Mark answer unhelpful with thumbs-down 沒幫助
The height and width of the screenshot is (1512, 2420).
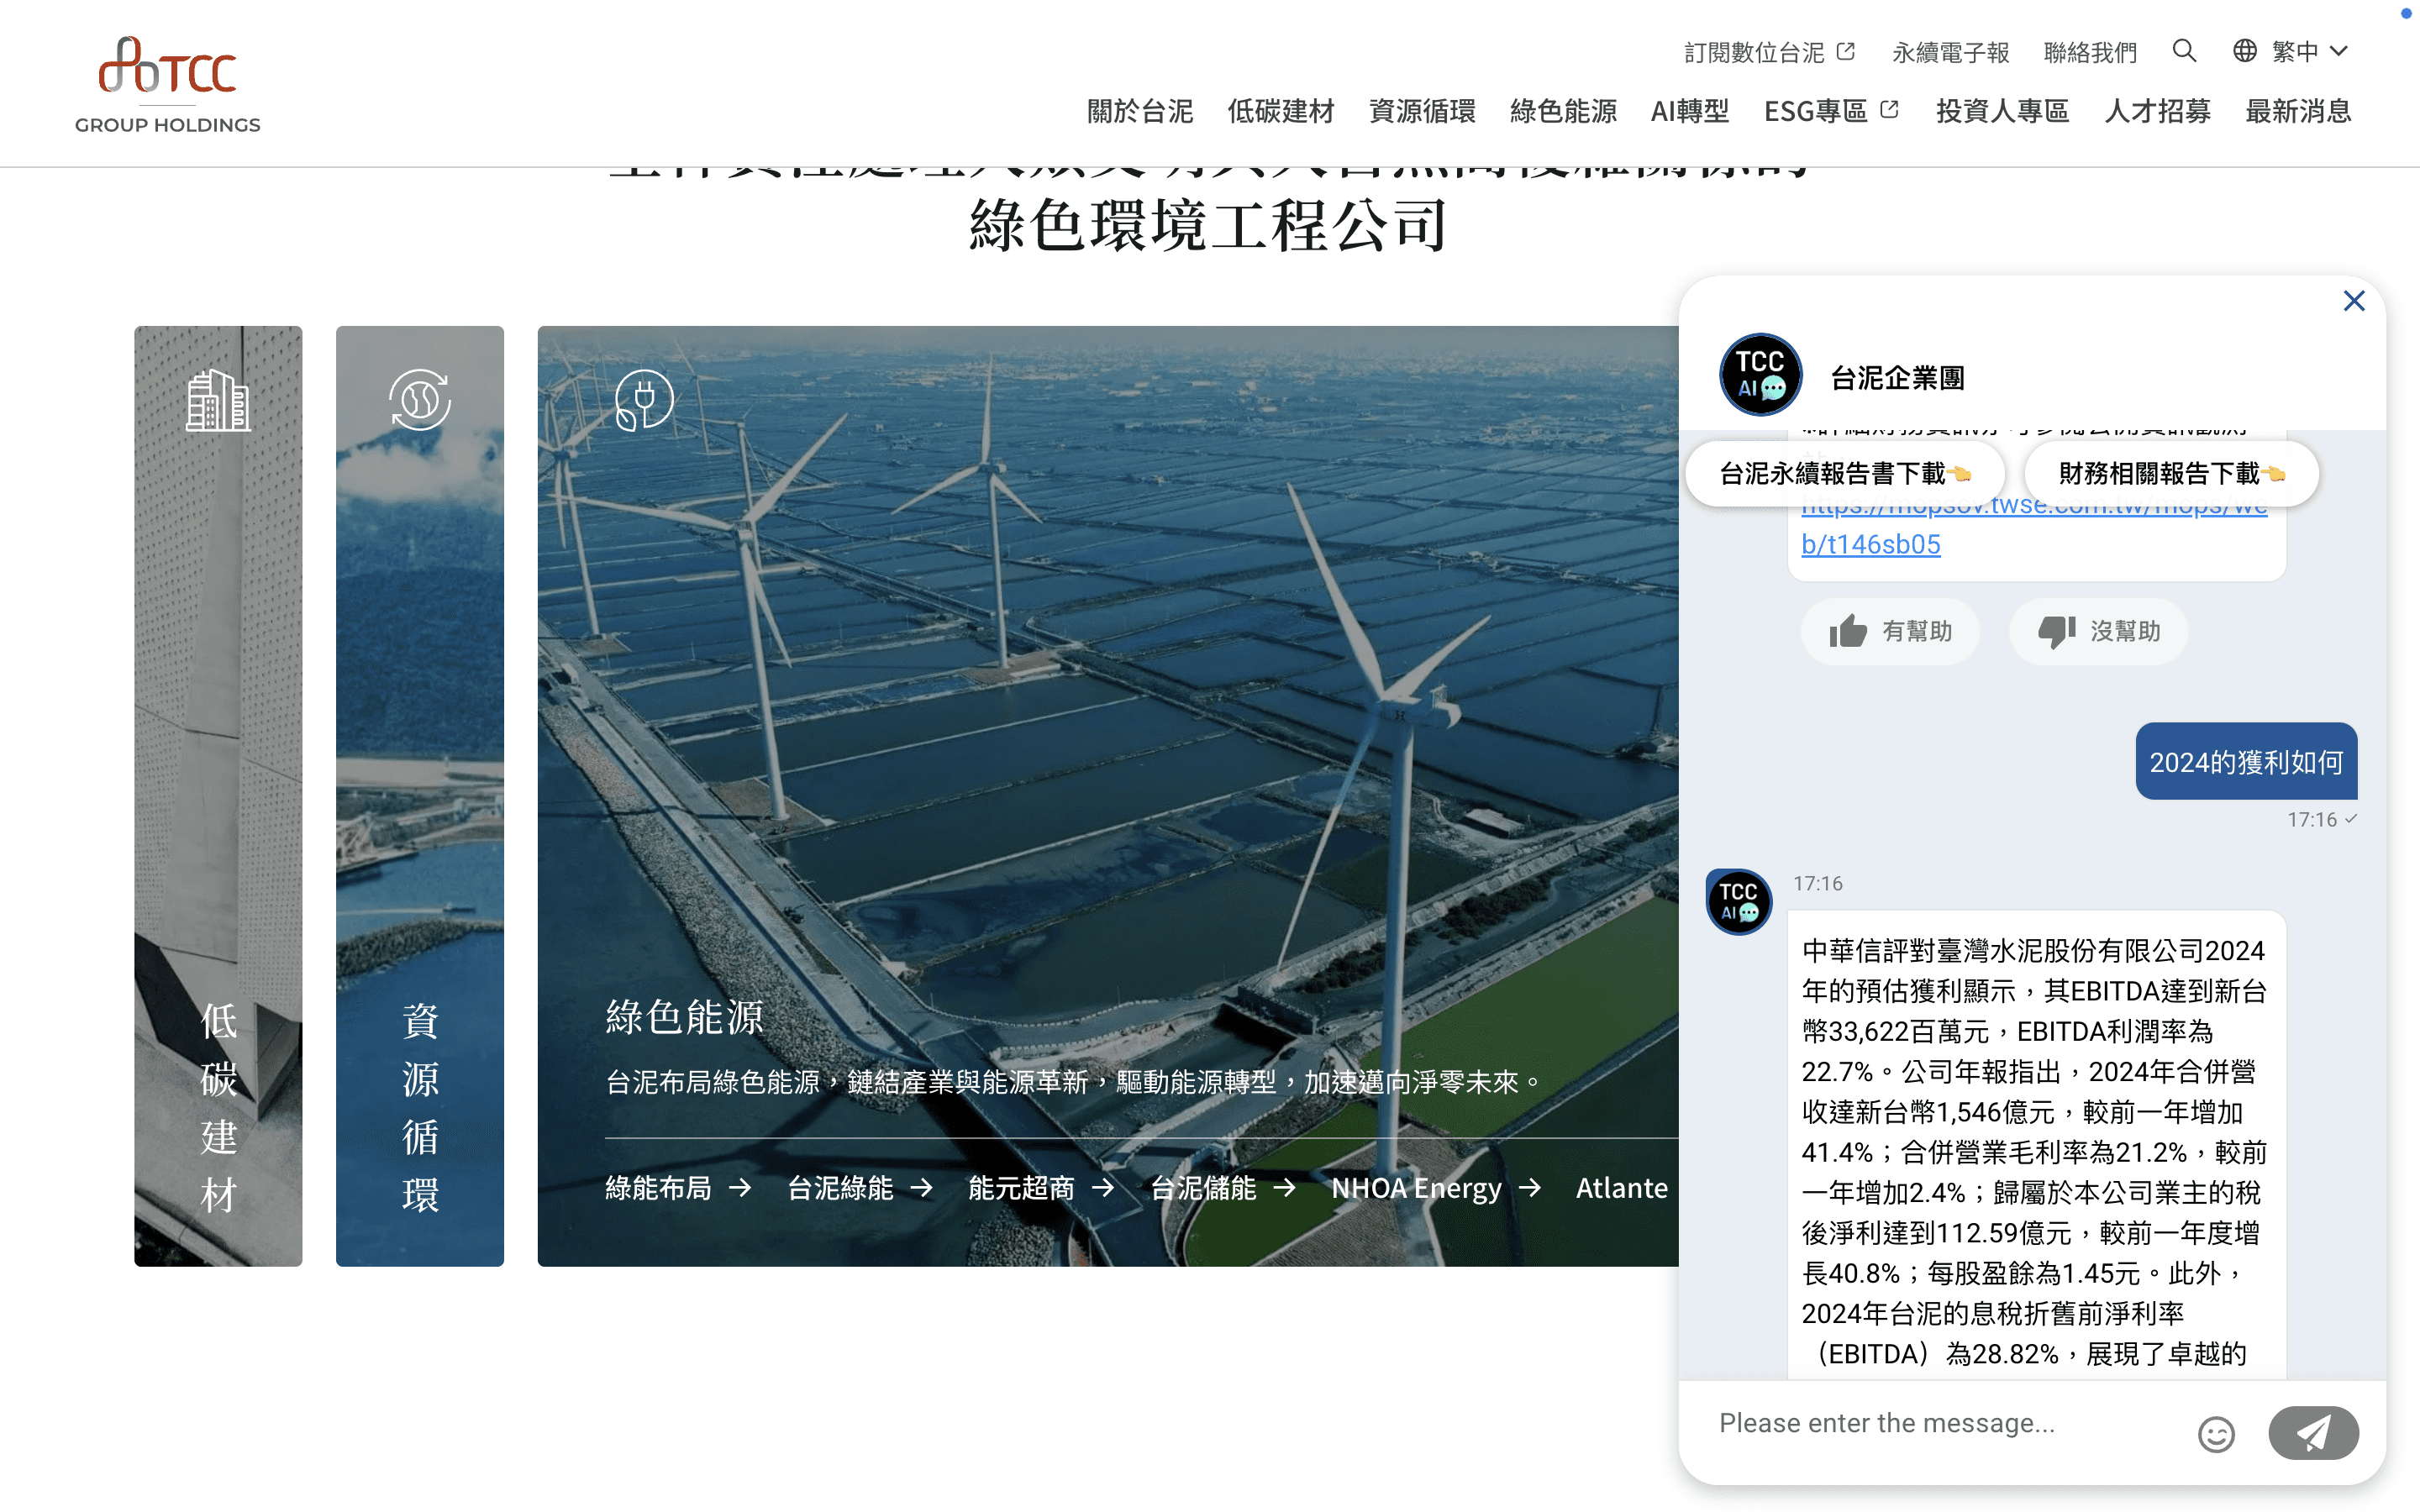[x=2098, y=631]
